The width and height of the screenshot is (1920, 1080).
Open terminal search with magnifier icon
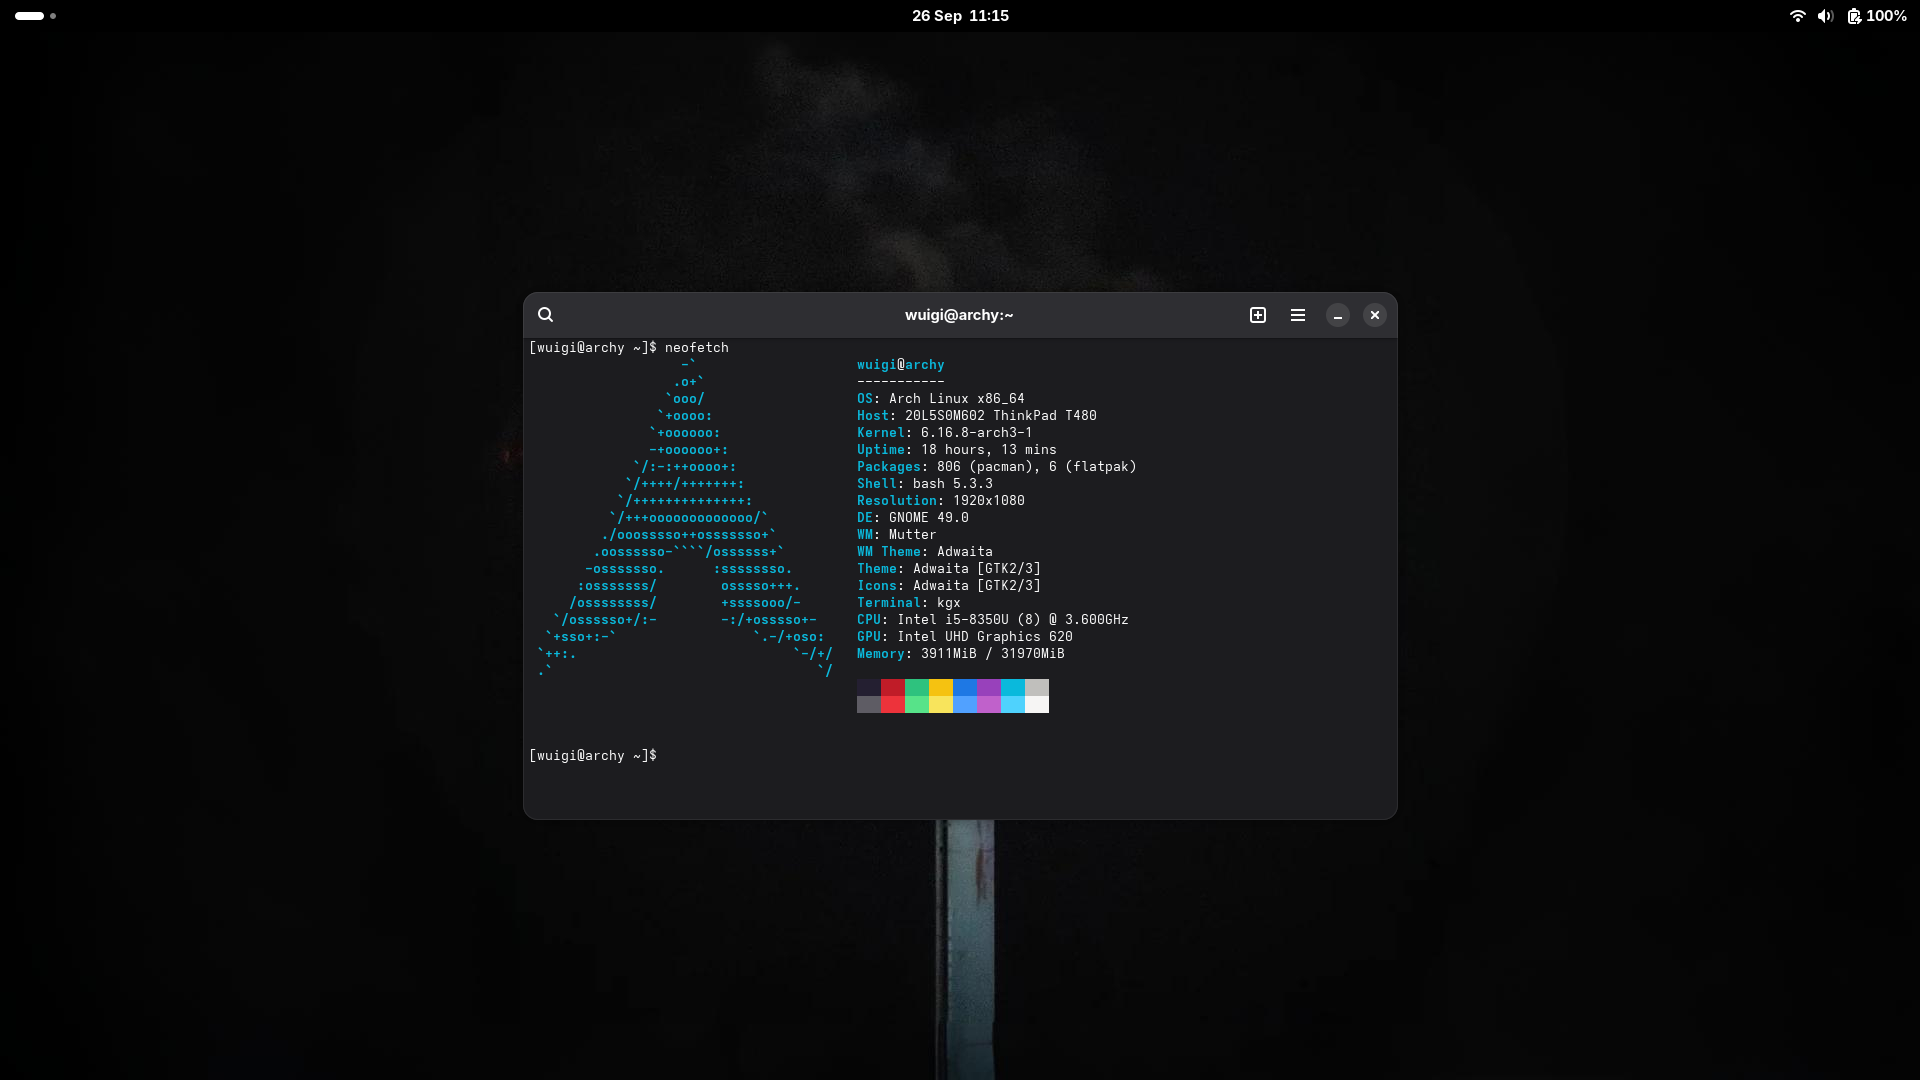(x=545, y=315)
